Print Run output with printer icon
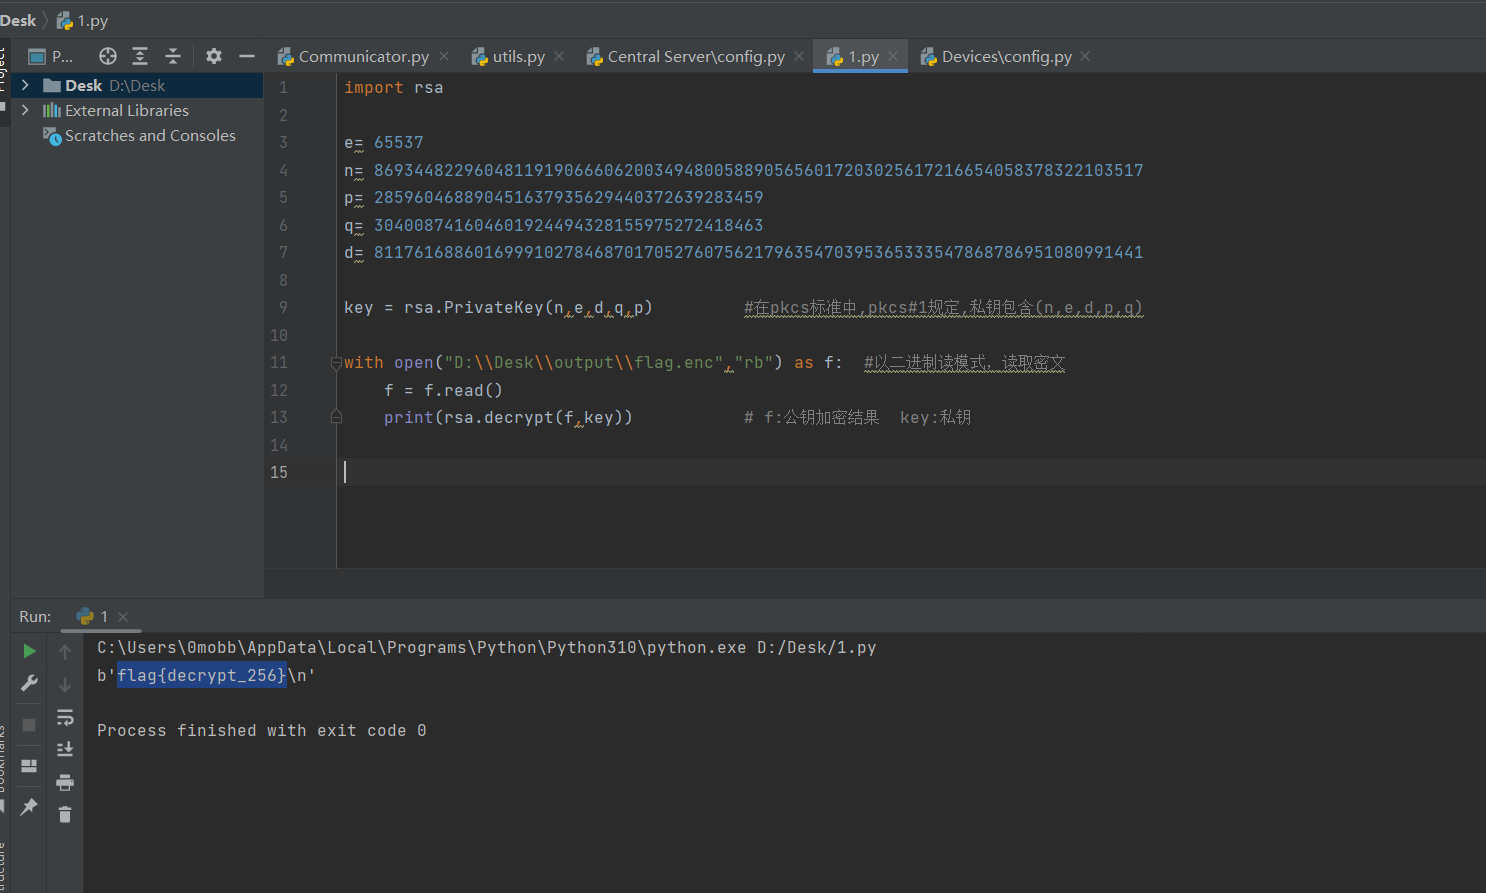The image size is (1486, 893). pos(65,782)
